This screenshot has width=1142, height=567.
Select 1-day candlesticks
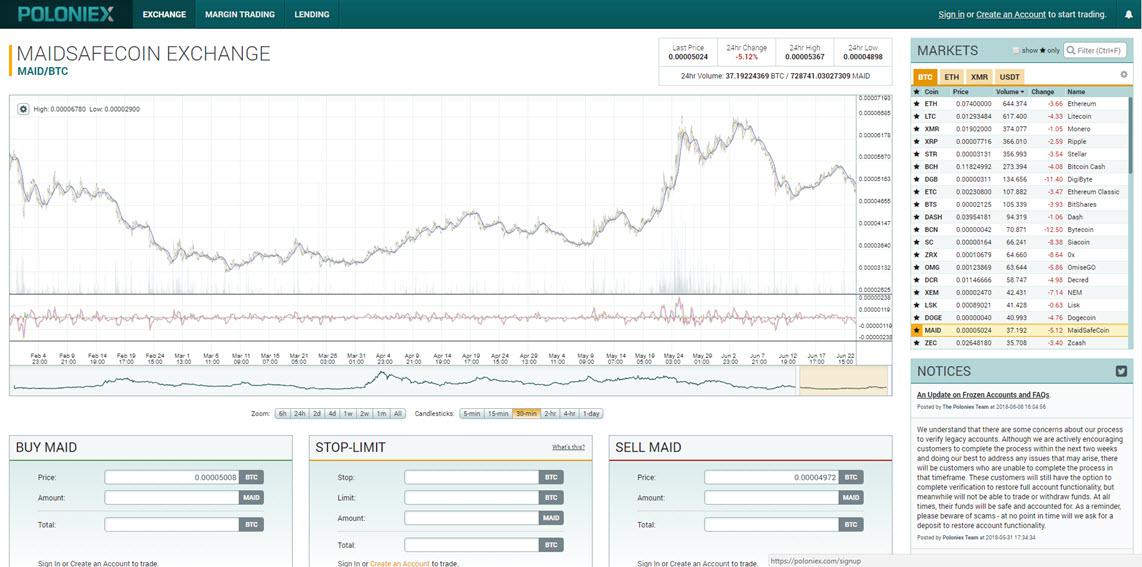coord(591,413)
